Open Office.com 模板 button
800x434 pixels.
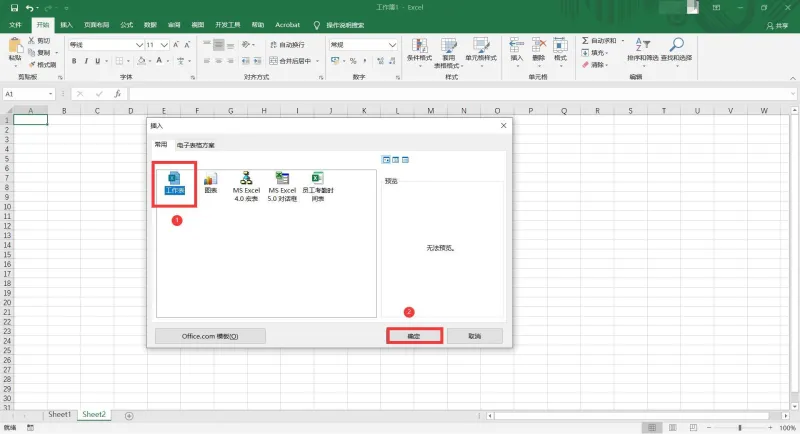pyautogui.click(x=210, y=336)
